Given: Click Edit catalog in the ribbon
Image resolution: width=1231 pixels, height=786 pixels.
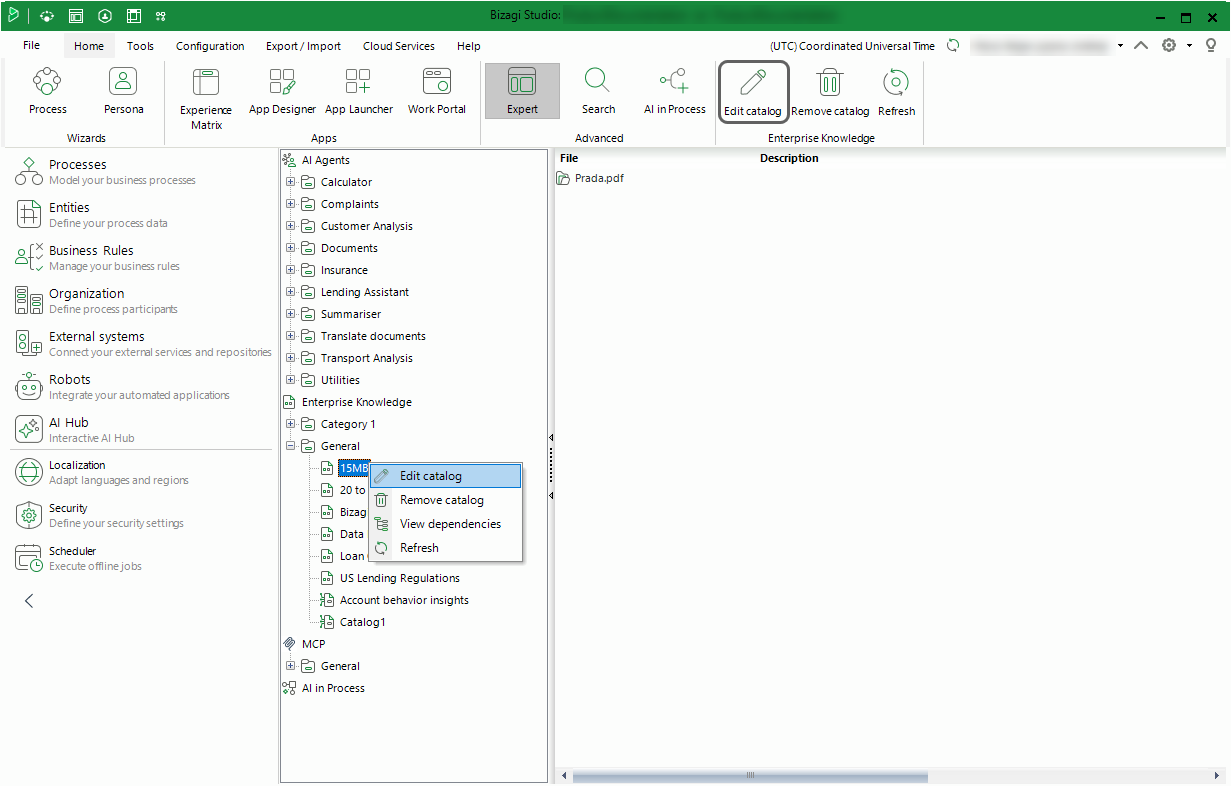Looking at the screenshot, I should coord(753,92).
